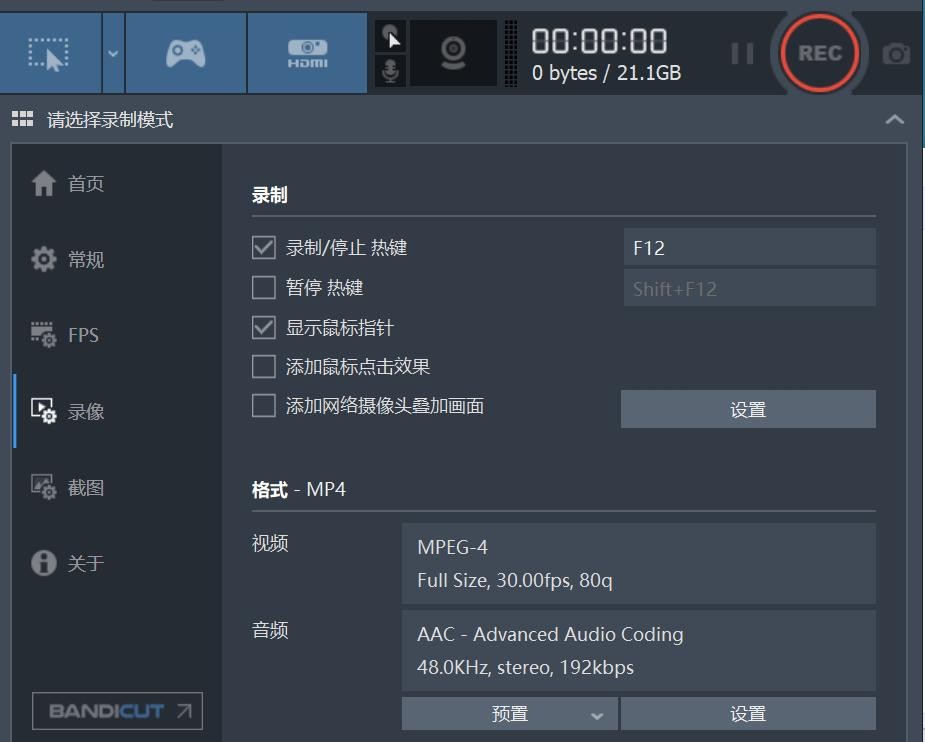Toggle the mouse cursor overlay icon

[x=391, y=37]
